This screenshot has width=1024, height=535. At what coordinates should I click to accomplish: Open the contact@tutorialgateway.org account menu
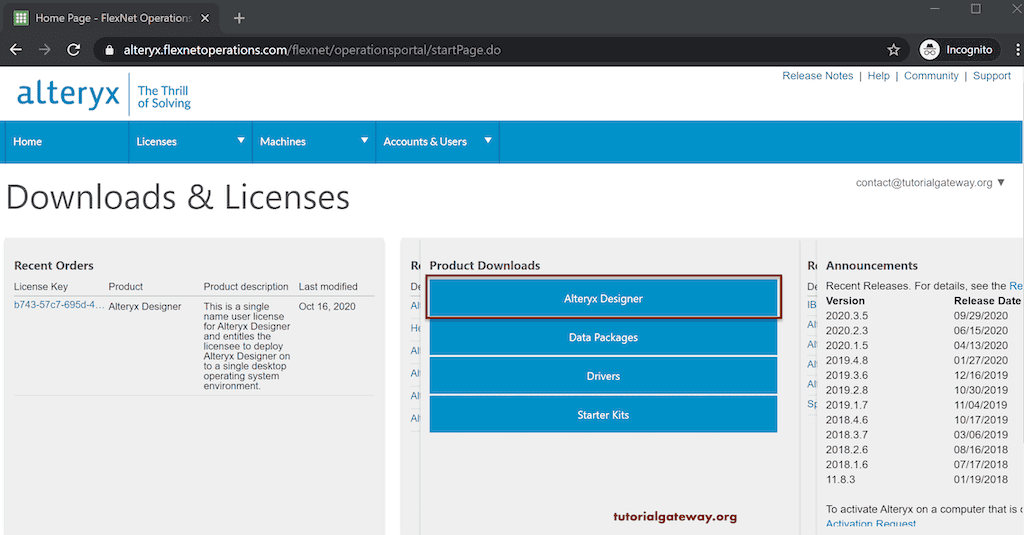point(930,183)
